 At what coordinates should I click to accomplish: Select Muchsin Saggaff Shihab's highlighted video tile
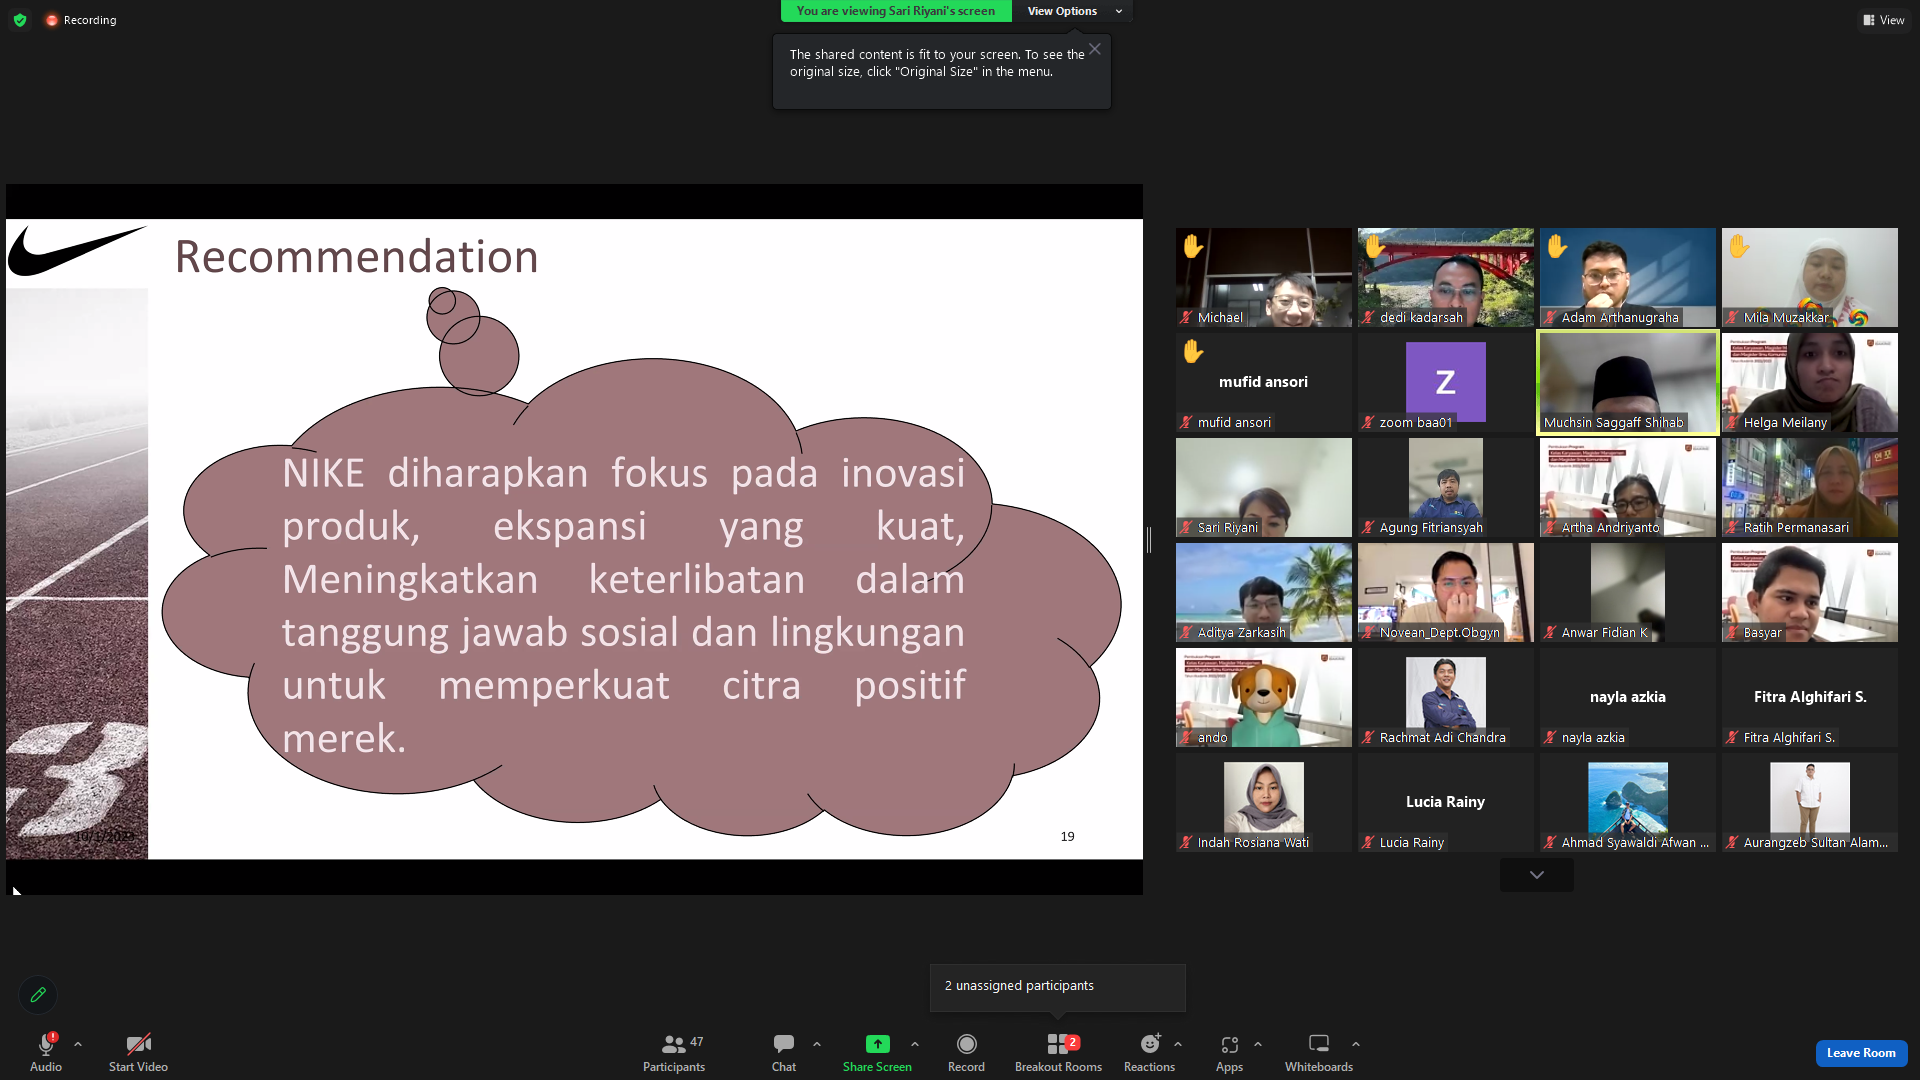1628,382
